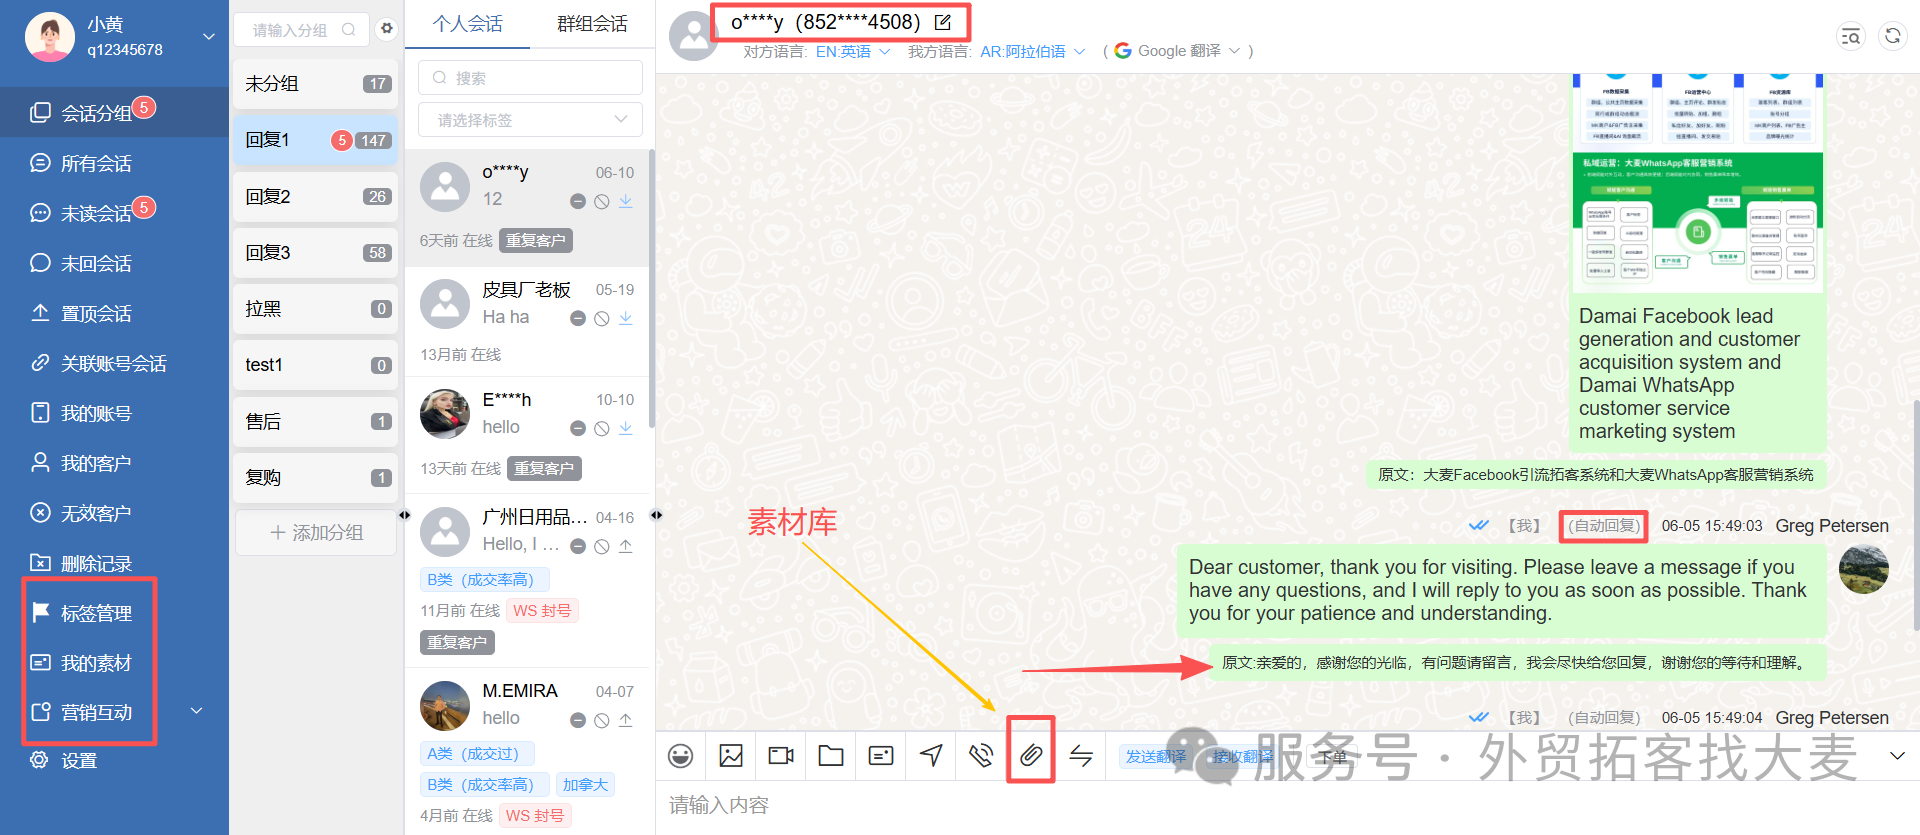This screenshot has width=1920, height=835.
Task: Expand 对方语言 EN:英语 language dropdown
Action: pyautogui.click(x=853, y=51)
